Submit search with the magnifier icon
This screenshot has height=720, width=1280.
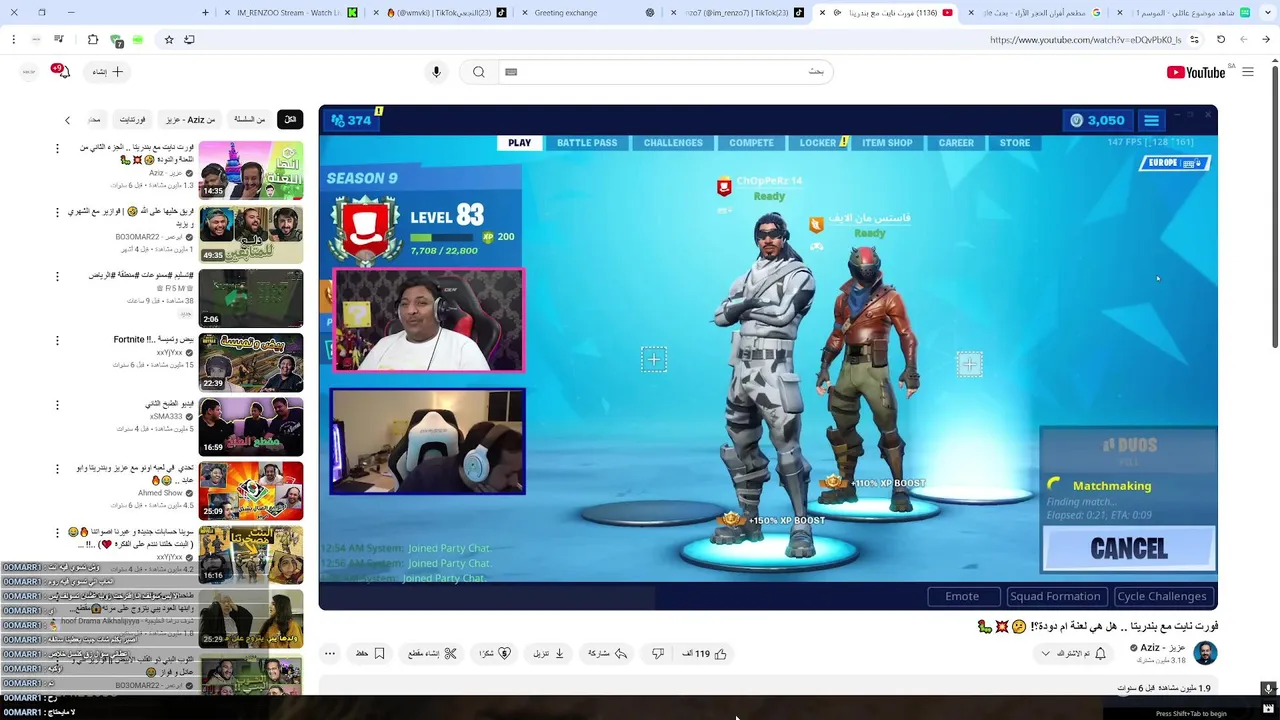click(x=479, y=72)
